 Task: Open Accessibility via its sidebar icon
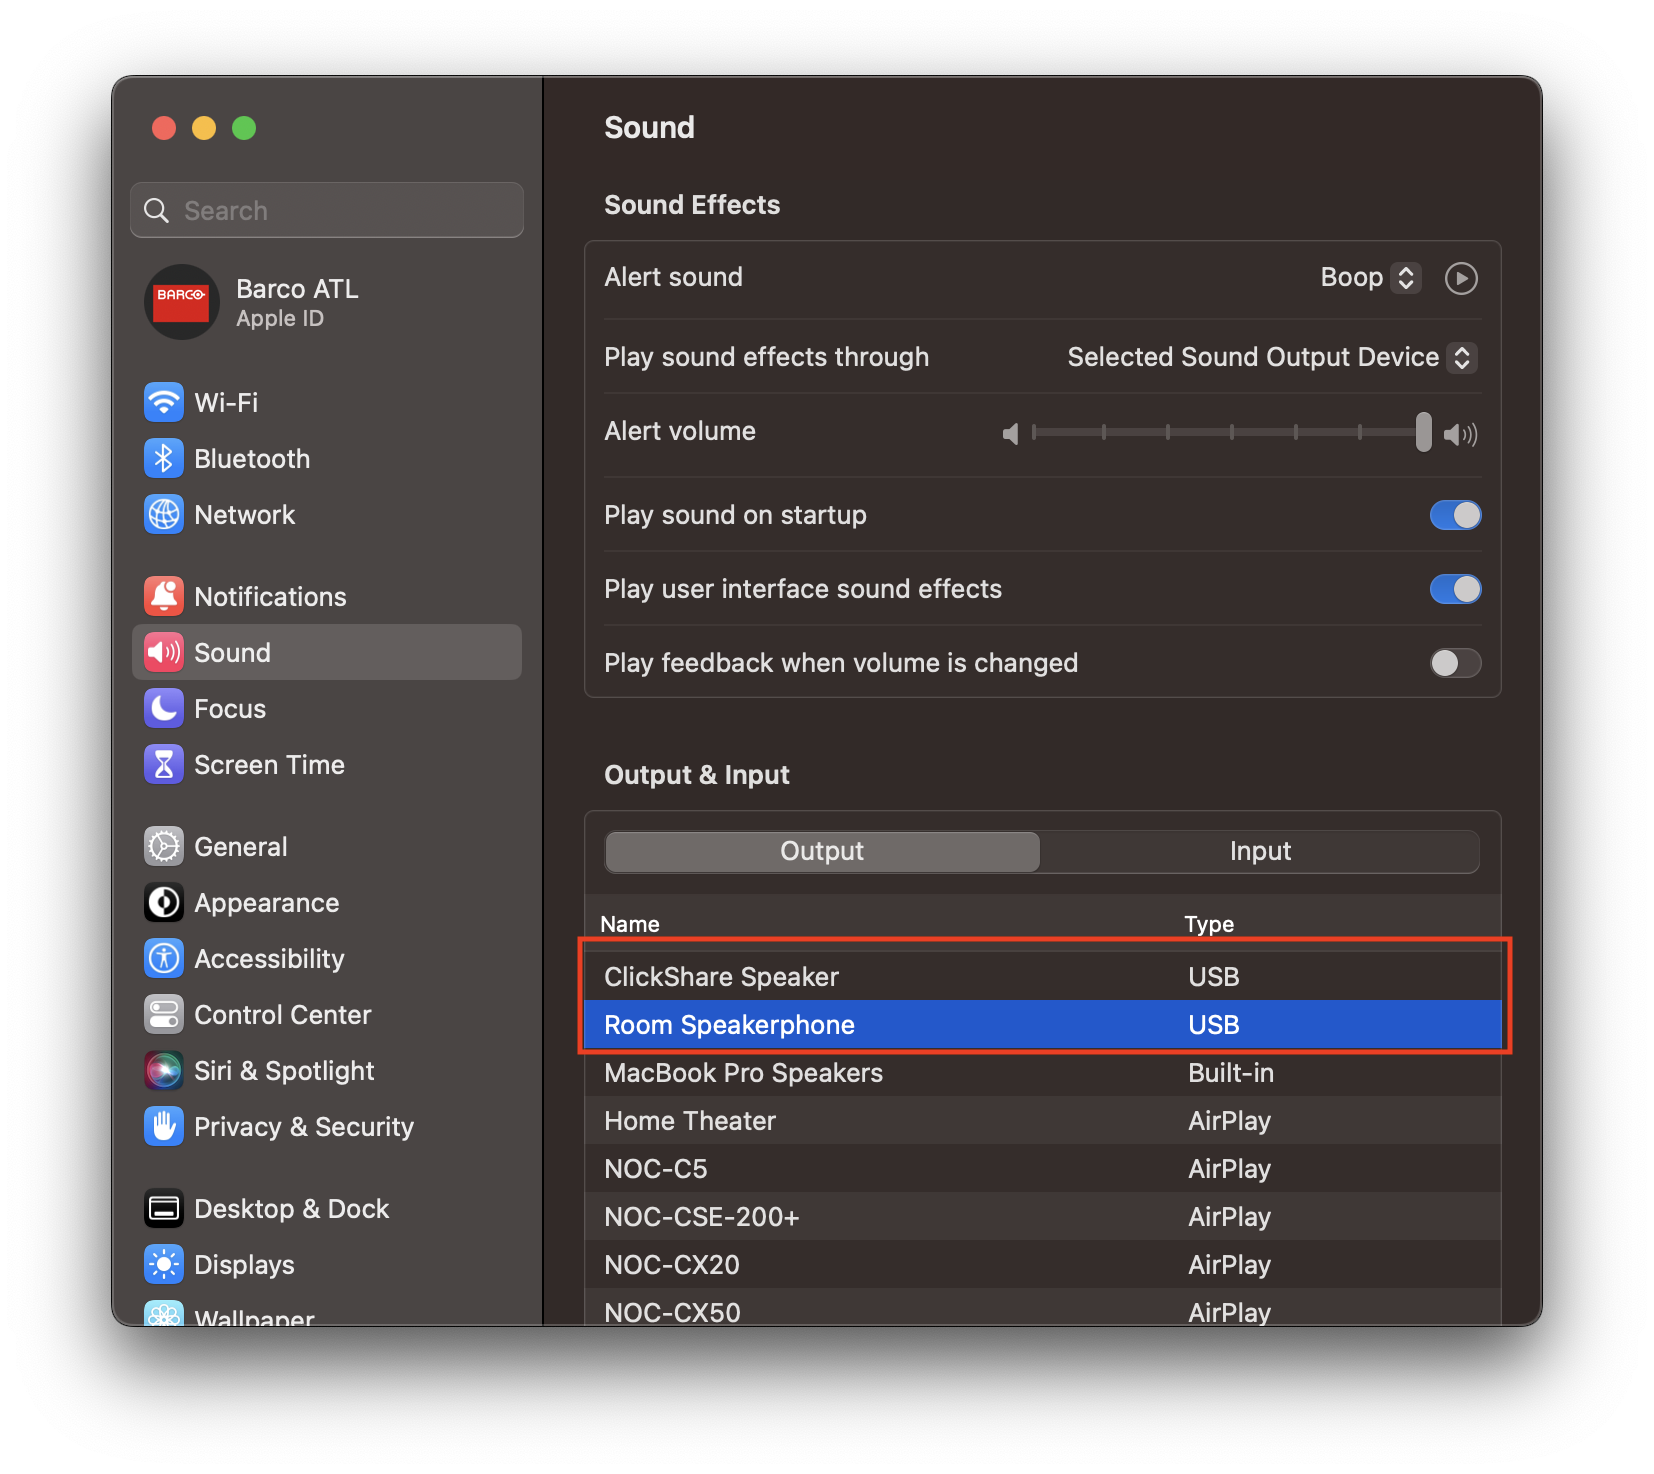coord(164,959)
